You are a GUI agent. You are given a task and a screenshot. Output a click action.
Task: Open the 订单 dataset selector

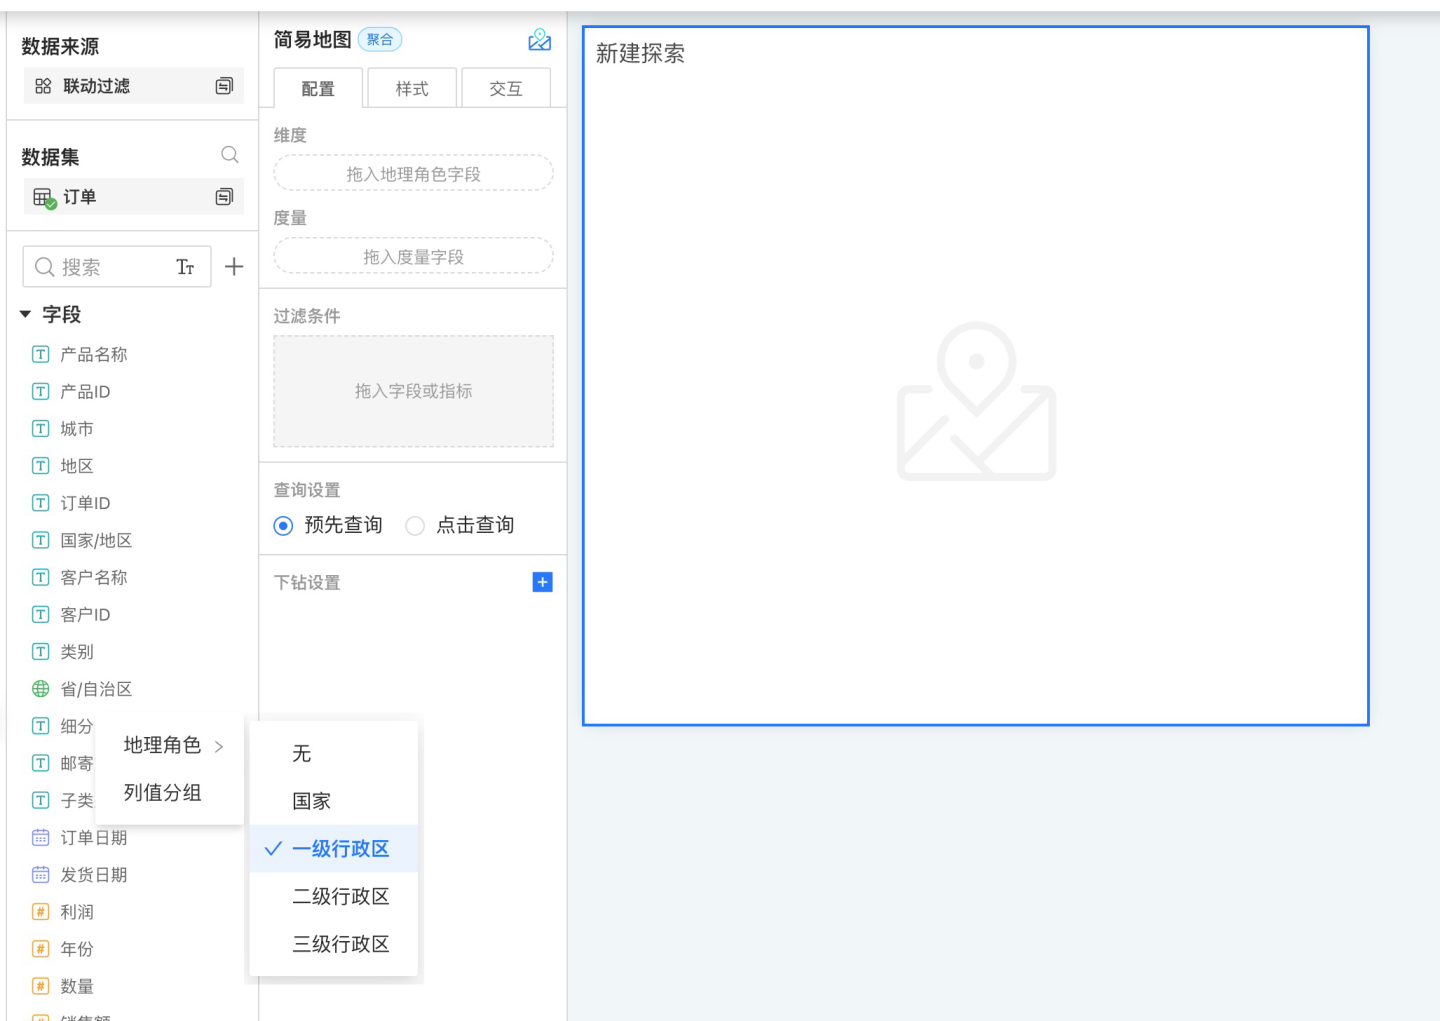tap(120, 197)
